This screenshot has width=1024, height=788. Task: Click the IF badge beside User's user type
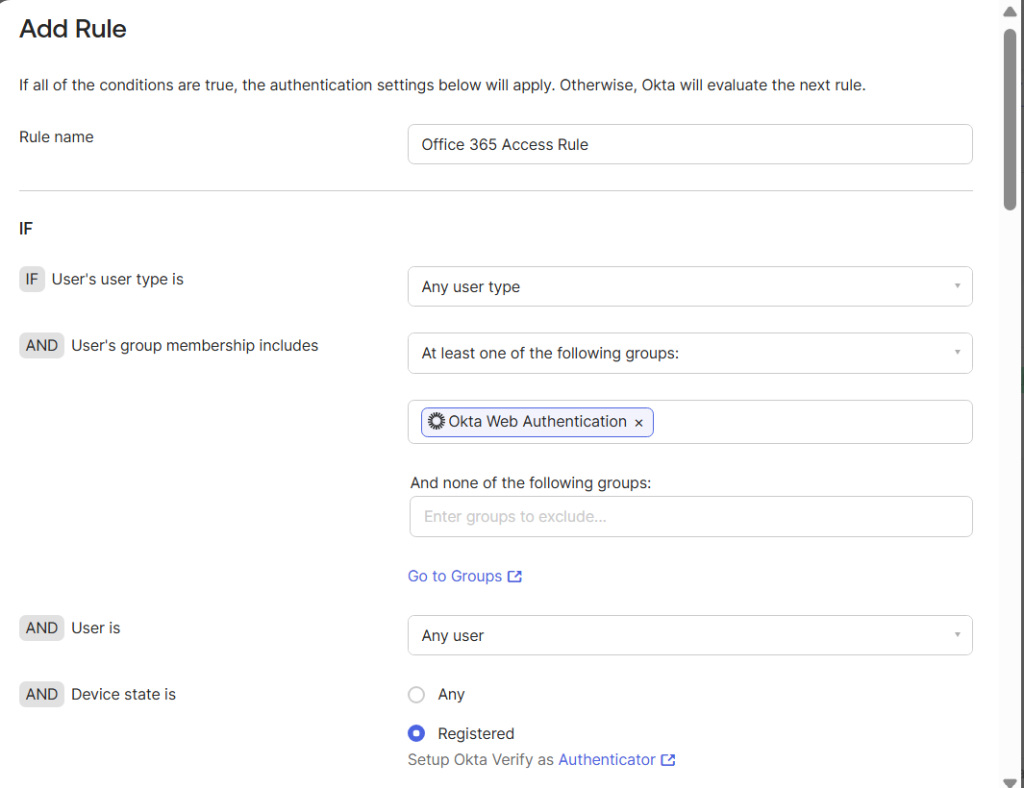[x=32, y=280]
